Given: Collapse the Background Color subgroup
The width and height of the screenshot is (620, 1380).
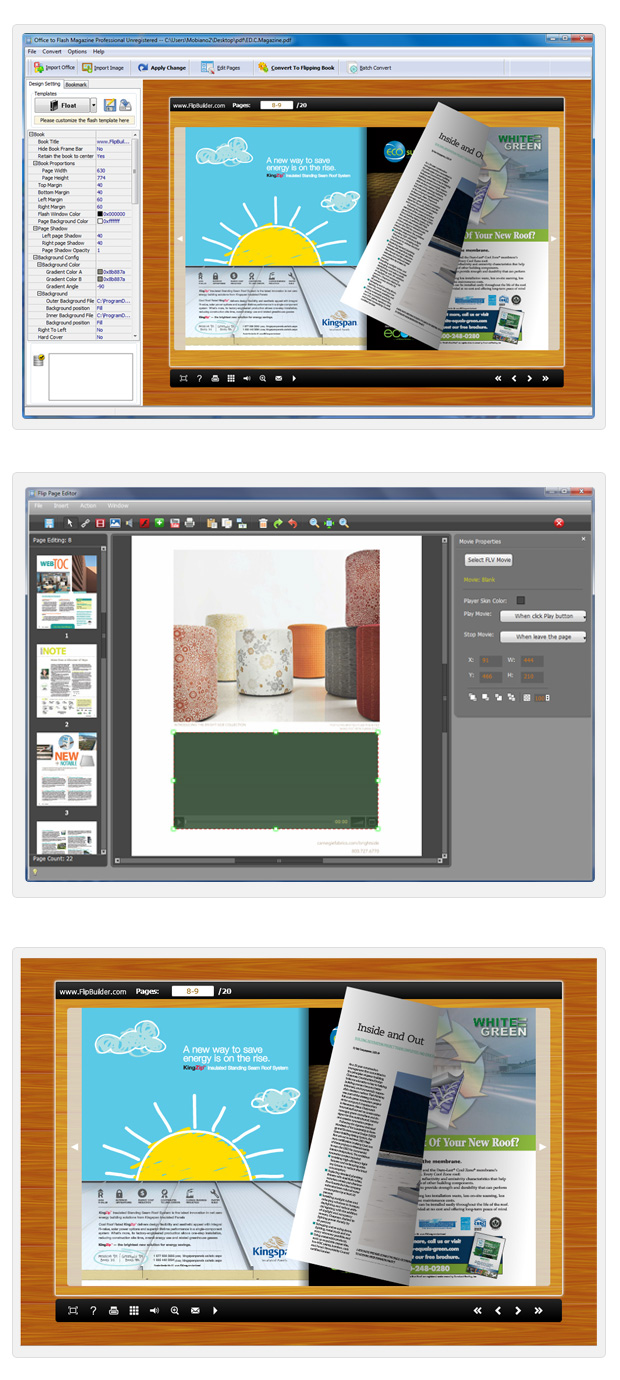Looking at the screenshot, I should (x=39, y=265).
